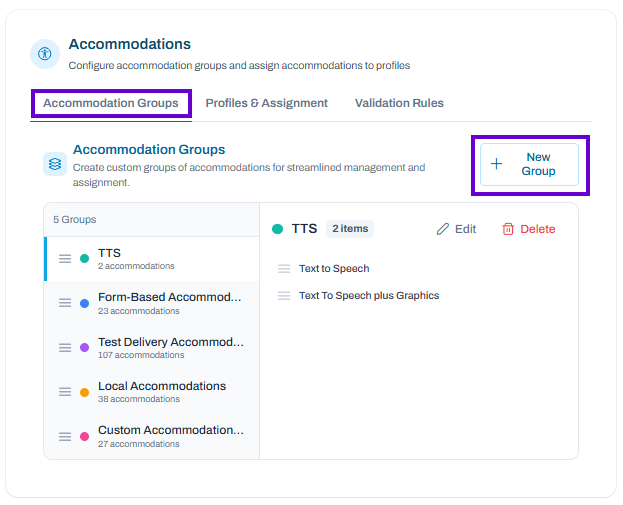The height and width of the screenshot is (505, 623).
Task: Click the 23 accommodations count text
Action: coord(139,311)
